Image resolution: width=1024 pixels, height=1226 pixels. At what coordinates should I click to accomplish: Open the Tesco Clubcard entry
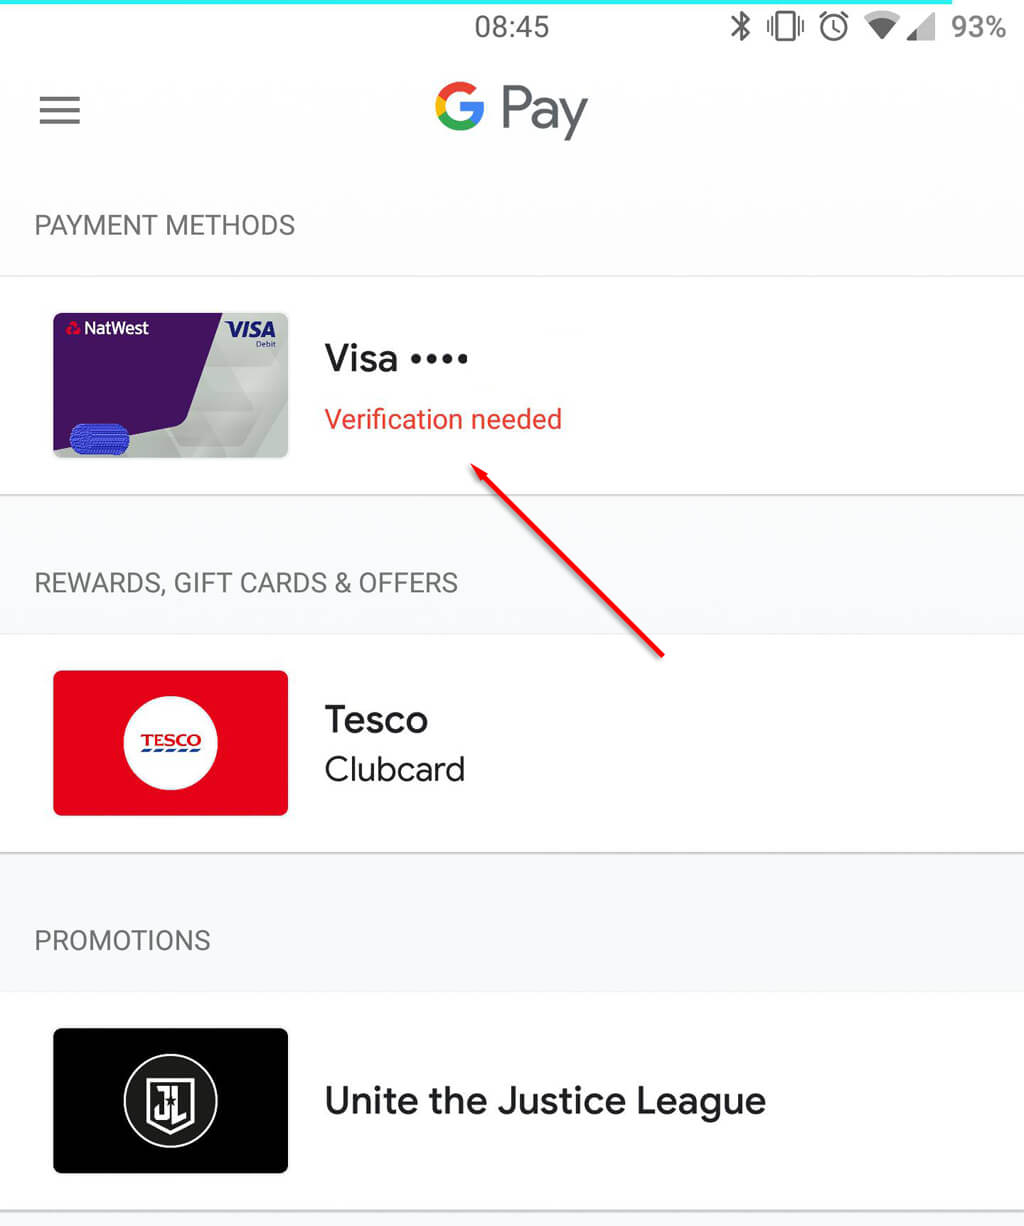tap(395, 744)
